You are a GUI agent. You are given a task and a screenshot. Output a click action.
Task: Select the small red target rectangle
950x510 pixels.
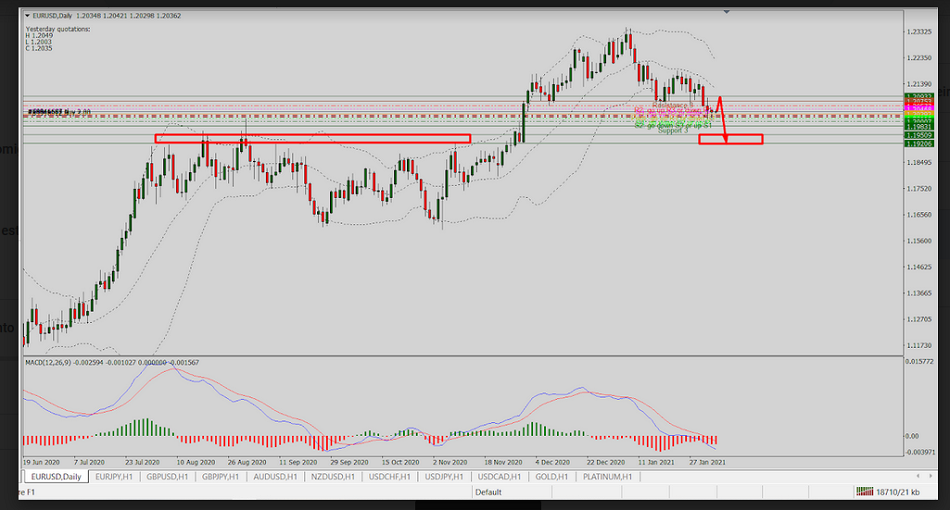click(x=730, y=139)
